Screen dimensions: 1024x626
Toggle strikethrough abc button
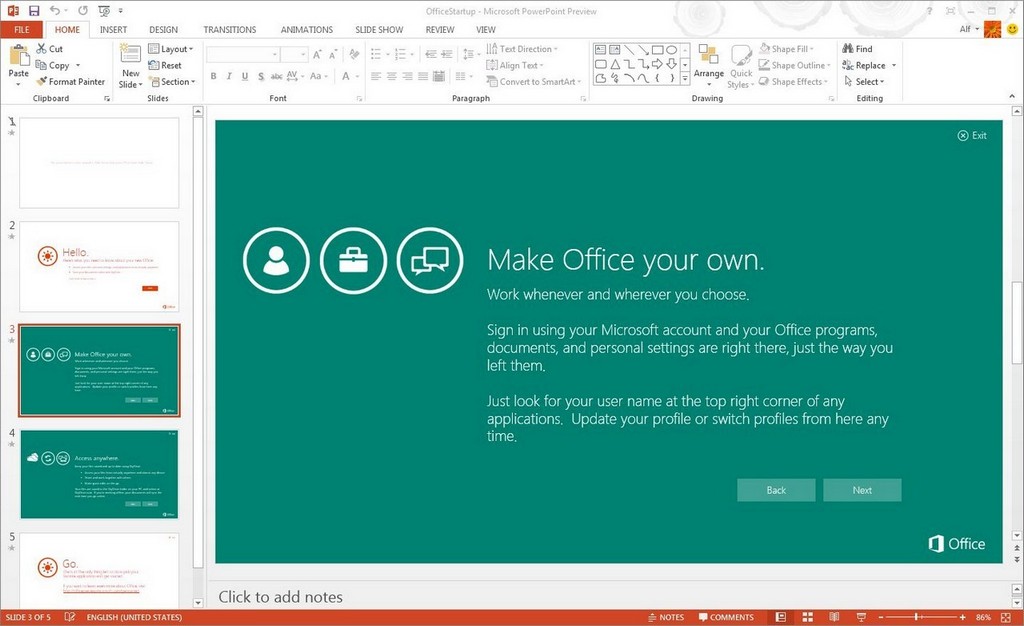[276, 76]
